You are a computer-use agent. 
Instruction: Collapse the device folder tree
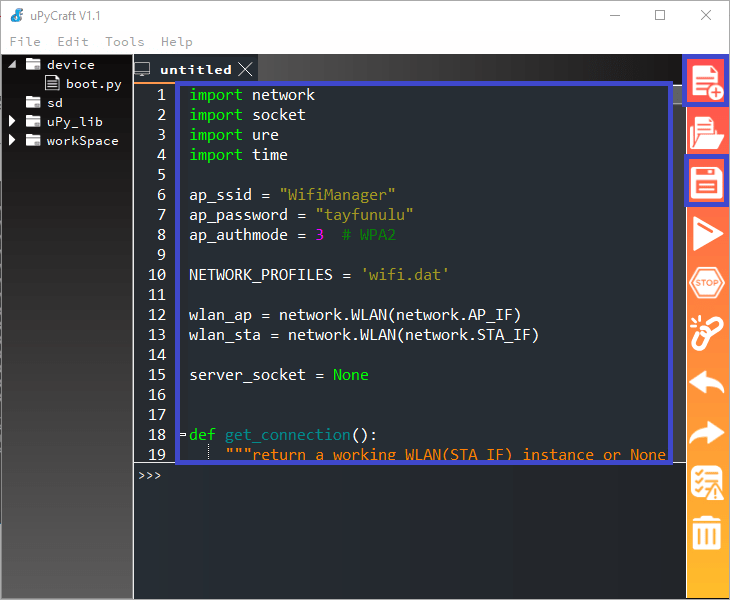point(13,65)
